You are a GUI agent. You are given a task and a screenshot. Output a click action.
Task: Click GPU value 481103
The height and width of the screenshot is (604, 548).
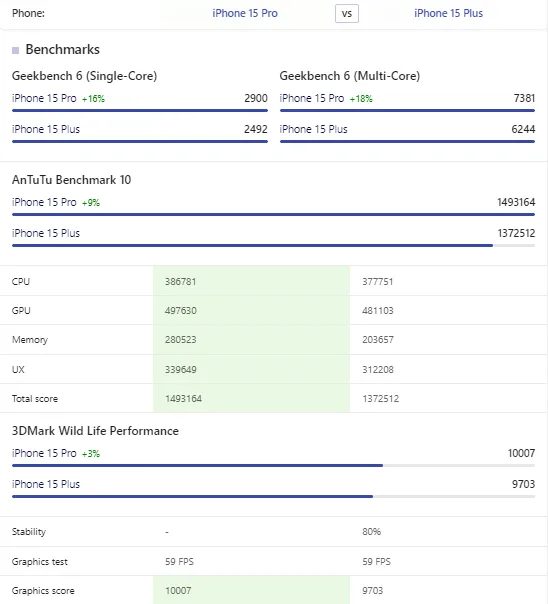pyautogui.click(x=377, y=310)
